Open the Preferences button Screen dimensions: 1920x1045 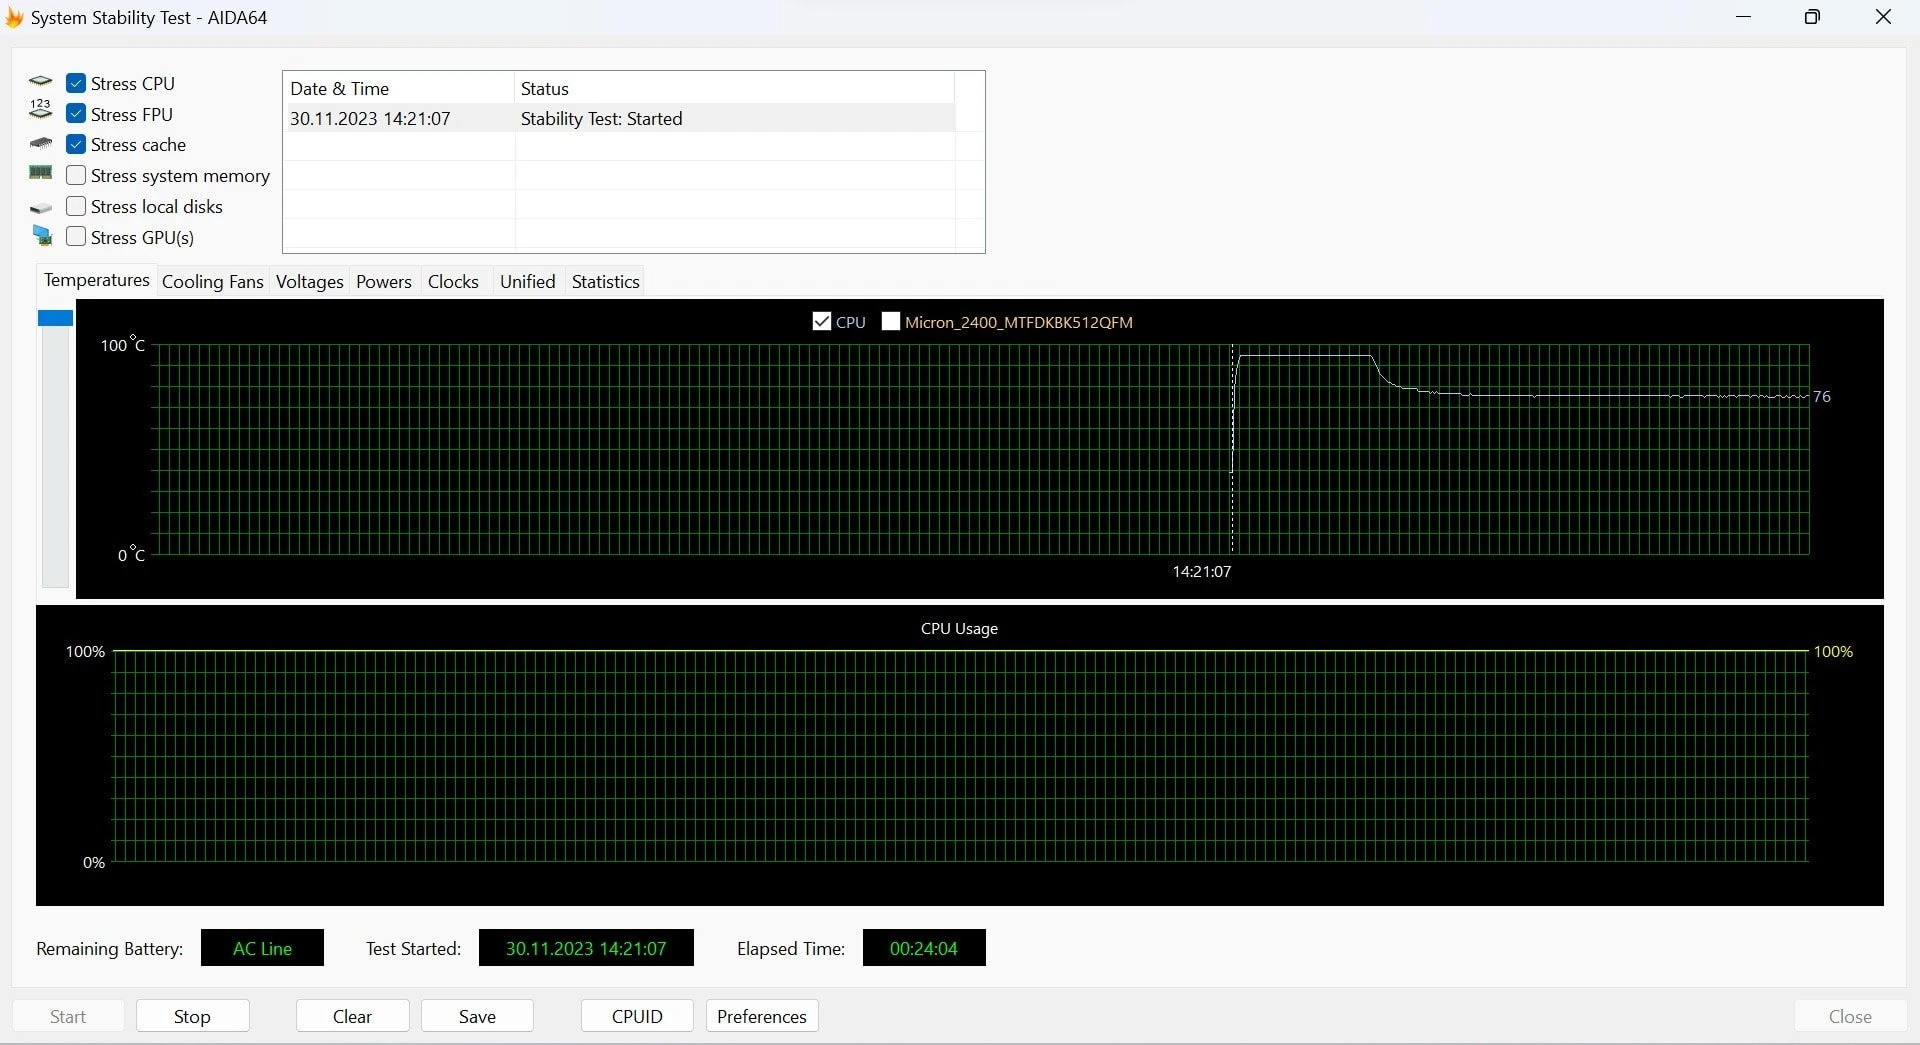(762, 1016)
